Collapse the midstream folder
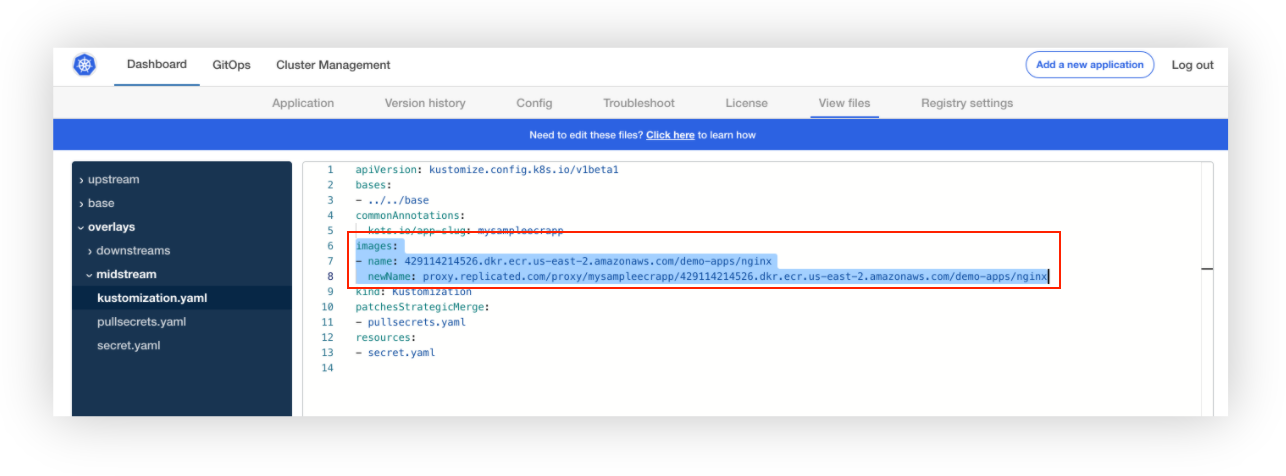The image size is (1286, 476). pos(126,274)
